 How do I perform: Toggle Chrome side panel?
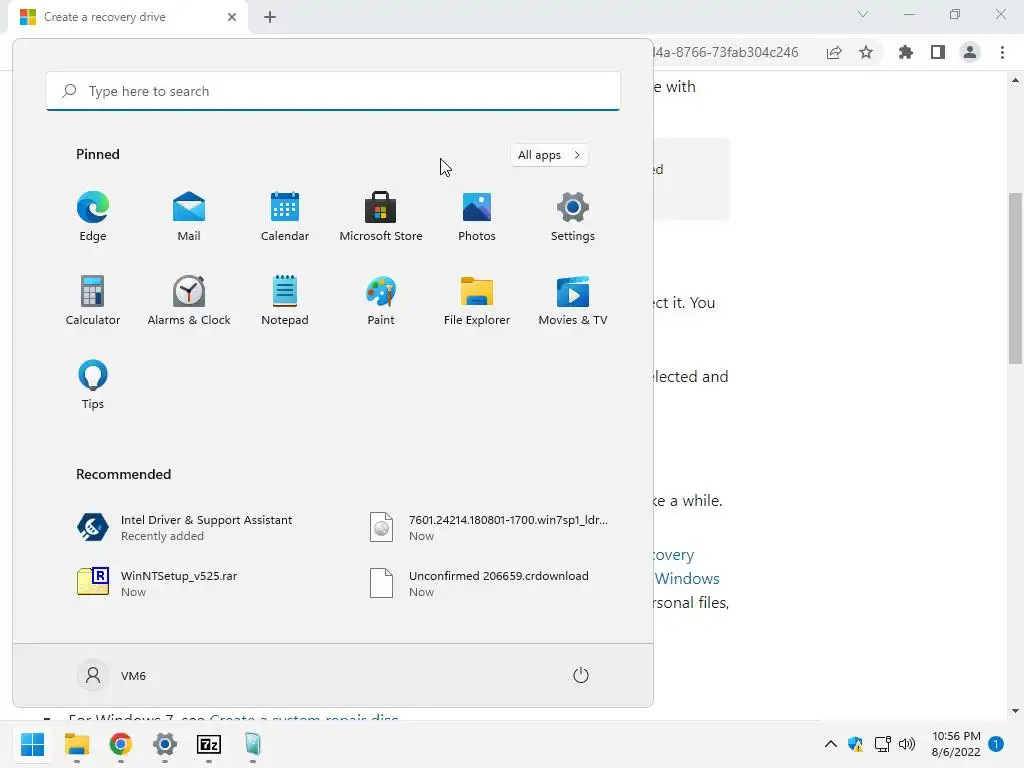(938, 52)
